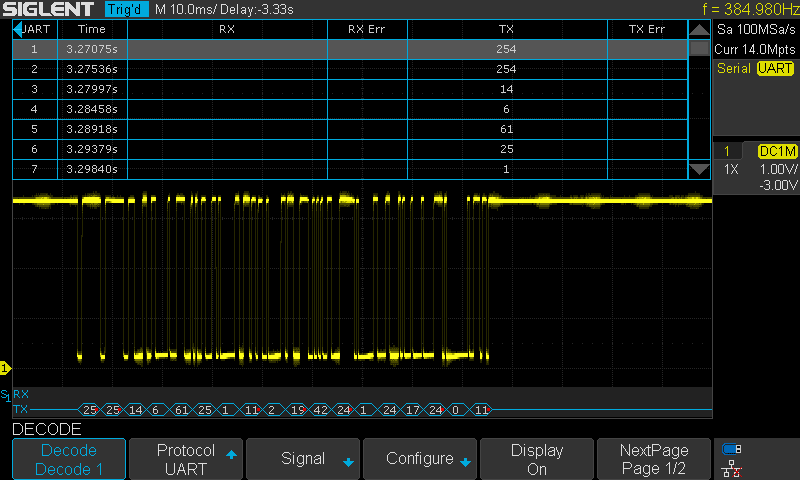
Task: Select the Decode 1 softkey
Action: [x=69, y=459]
